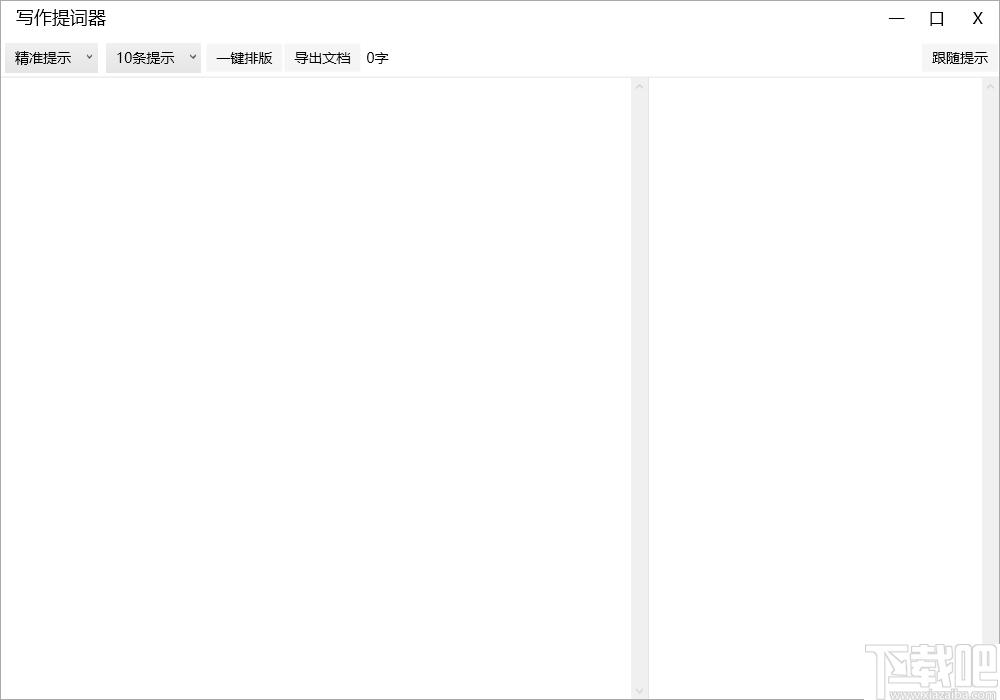Maximize the 写作提词器 window
1000x700 pixels.
(936, 18)
